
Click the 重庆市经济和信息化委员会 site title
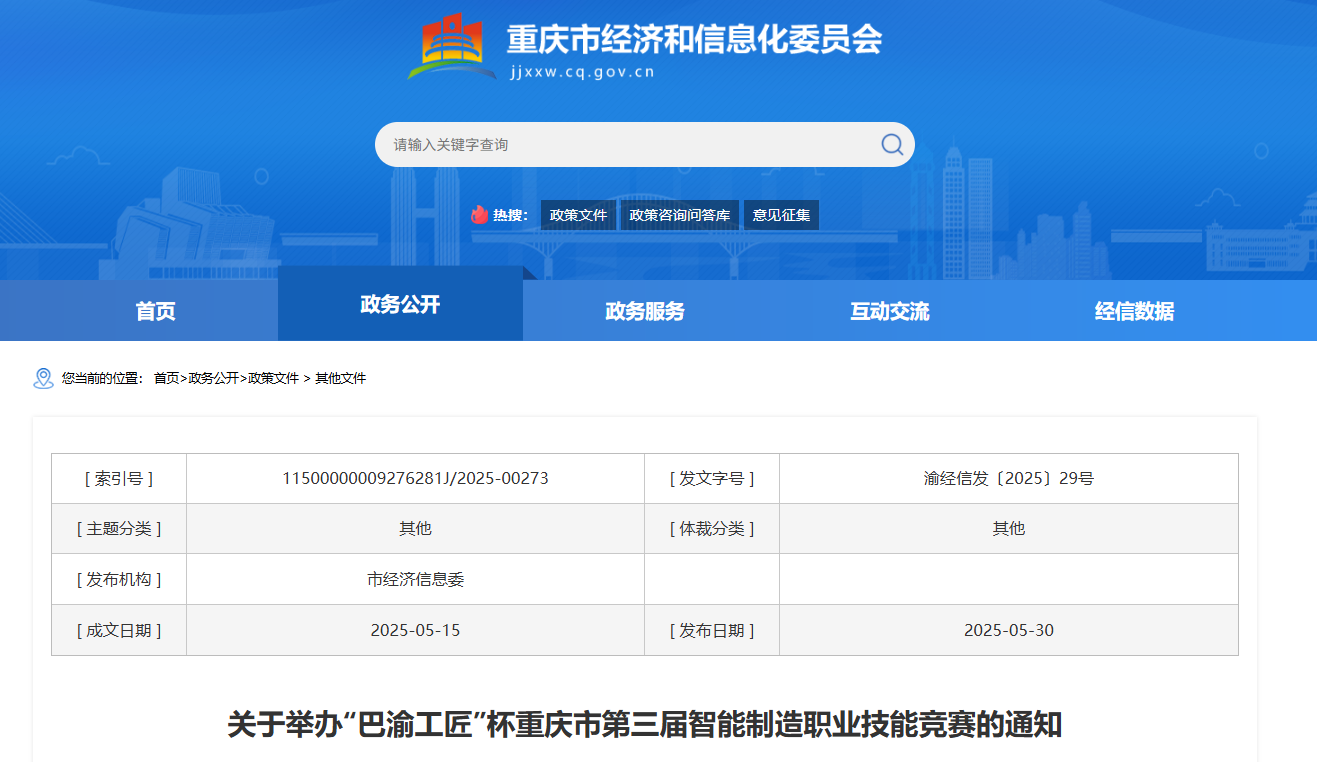[x=694, y=40]
